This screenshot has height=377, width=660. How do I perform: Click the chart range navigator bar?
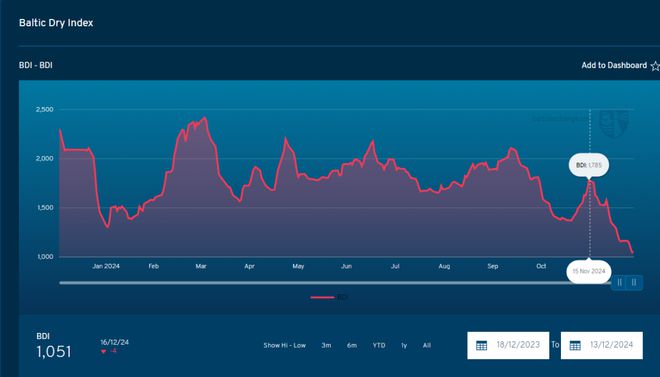pos(335,283)
